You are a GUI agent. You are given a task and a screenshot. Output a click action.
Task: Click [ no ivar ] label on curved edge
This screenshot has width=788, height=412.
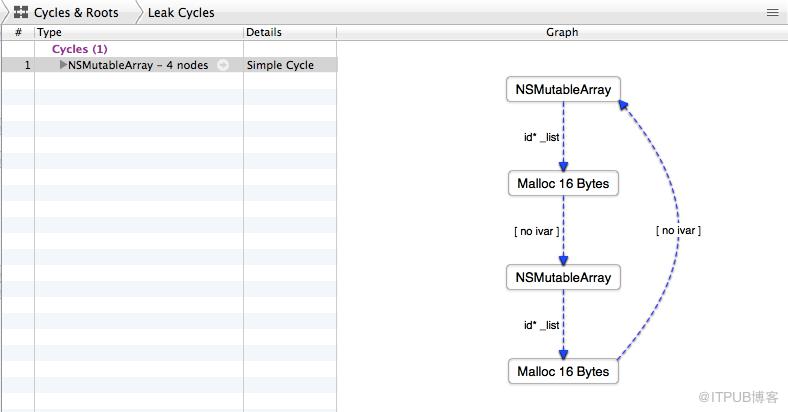(678, 230)
